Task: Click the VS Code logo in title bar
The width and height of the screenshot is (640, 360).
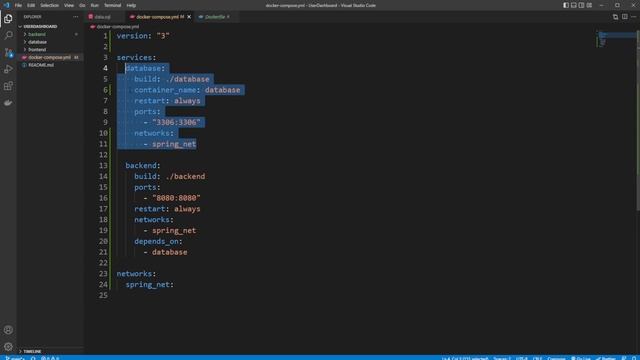Action: [6, 5]
